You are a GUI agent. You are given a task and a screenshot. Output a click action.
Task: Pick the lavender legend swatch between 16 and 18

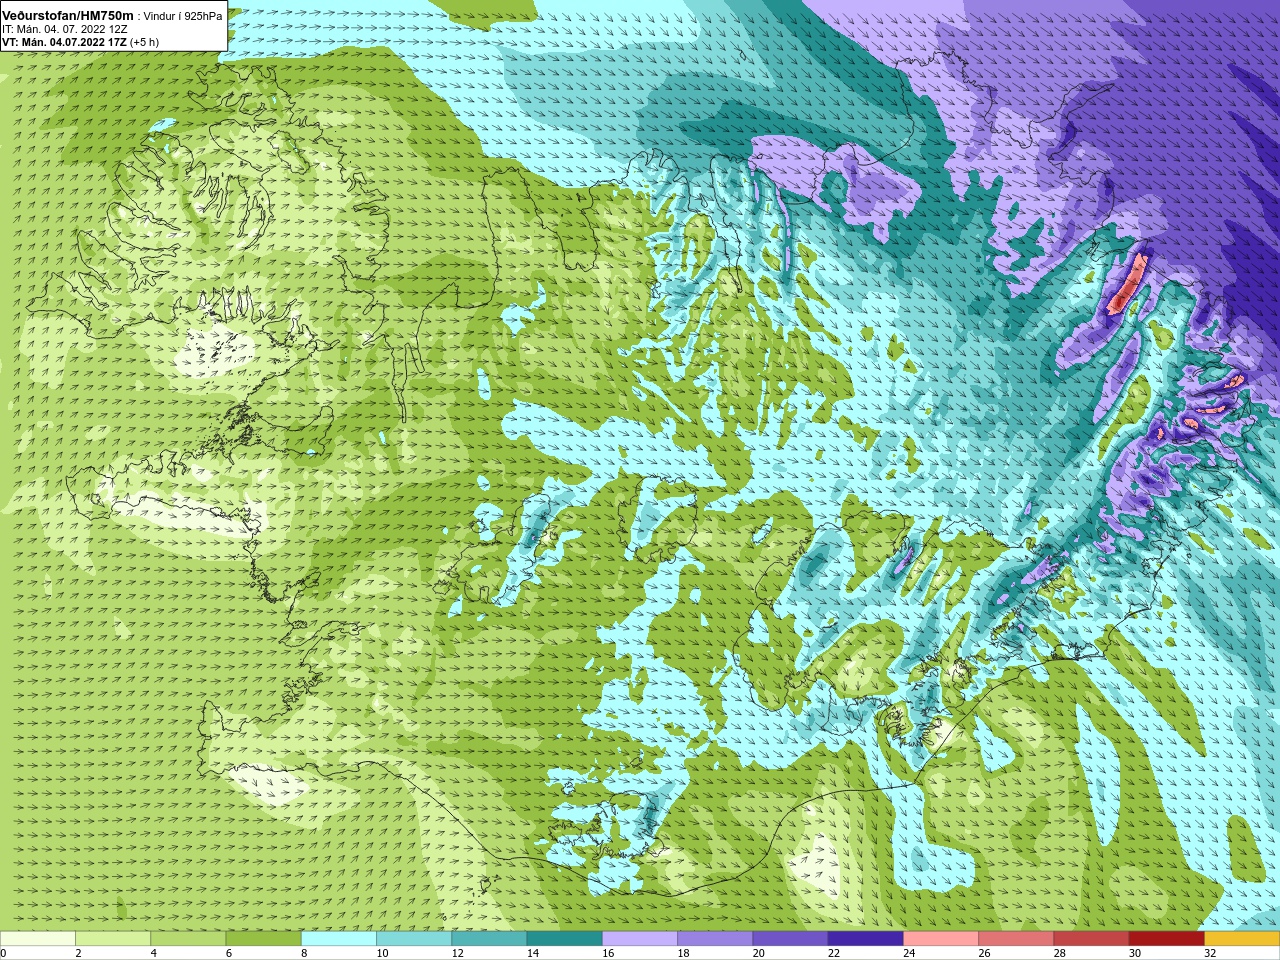[640, 939]
